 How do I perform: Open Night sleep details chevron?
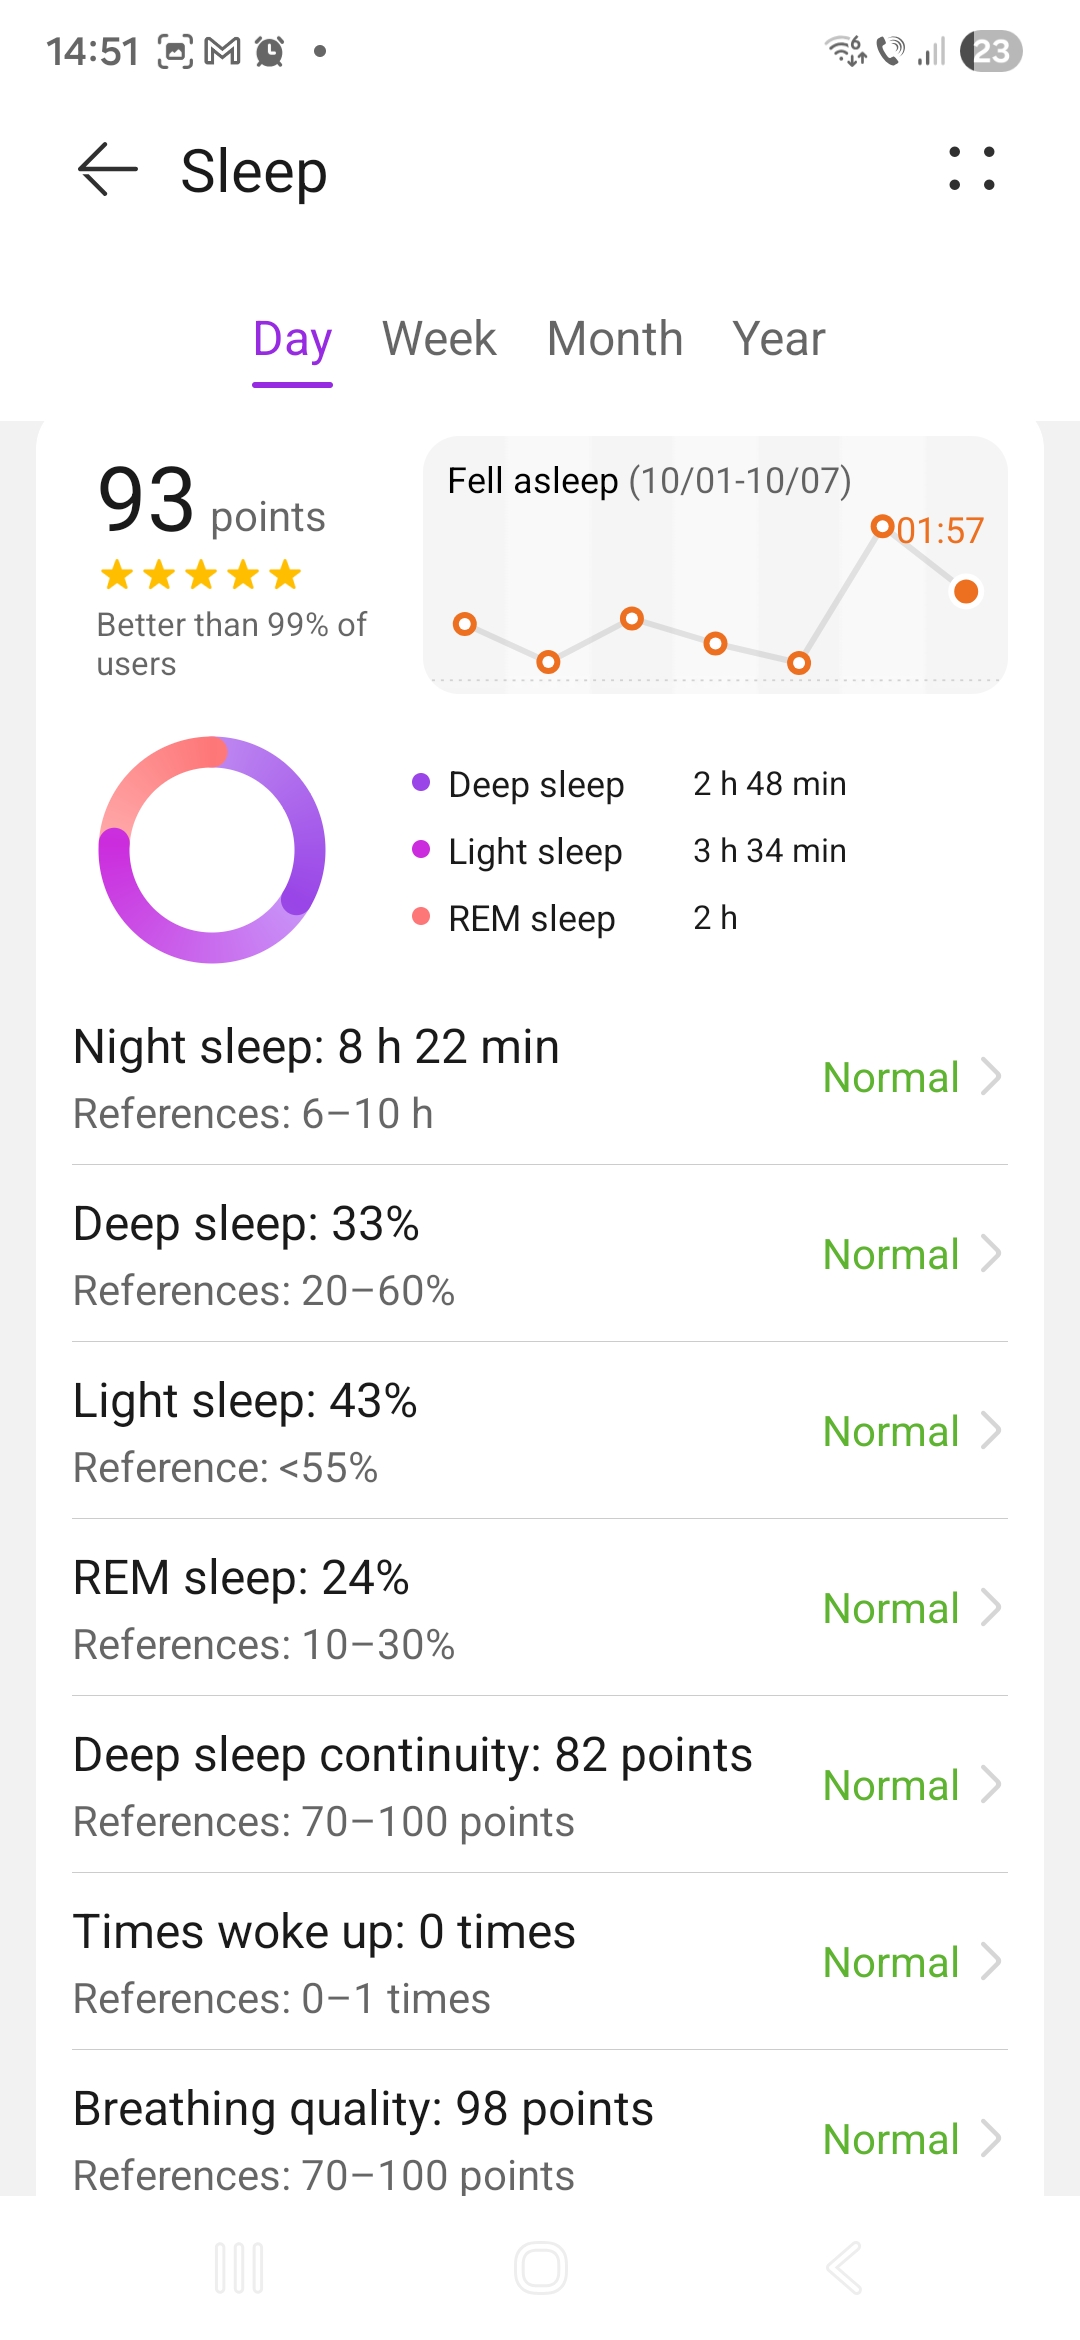pyautogui.click(x=990, y=1077)
